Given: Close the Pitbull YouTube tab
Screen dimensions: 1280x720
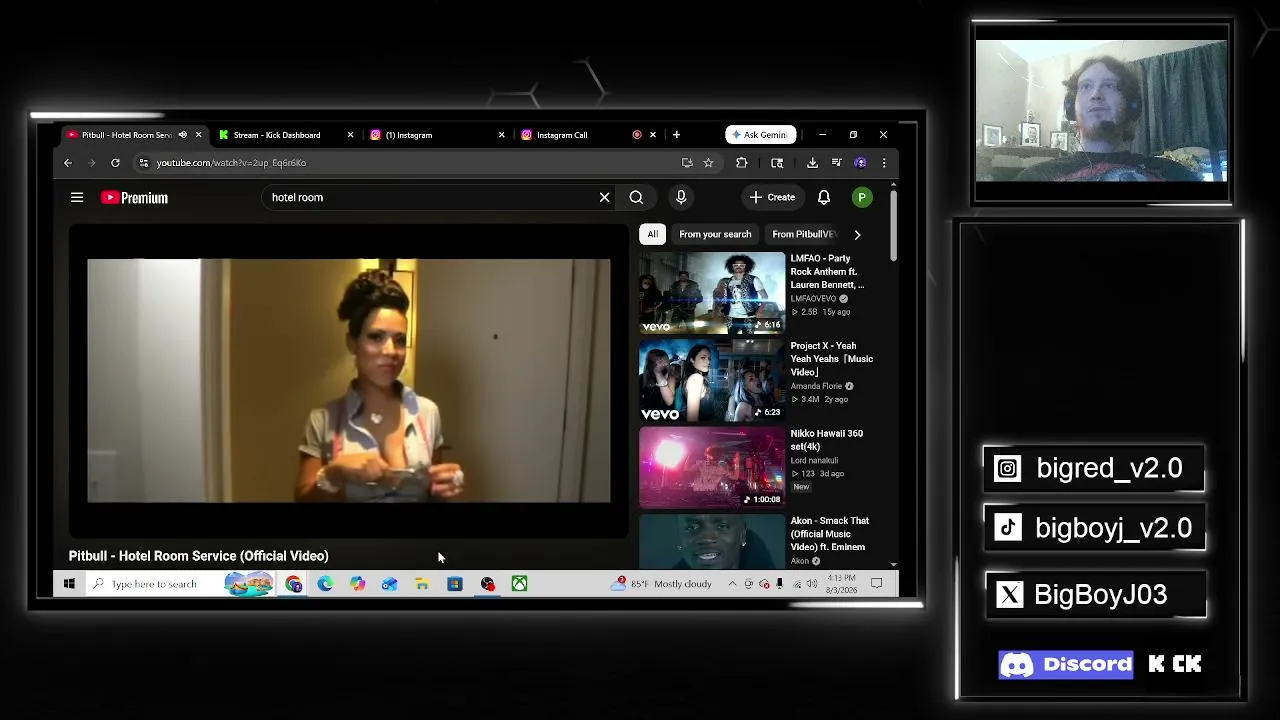Looking at the screenshot, I should coord(198,135).
